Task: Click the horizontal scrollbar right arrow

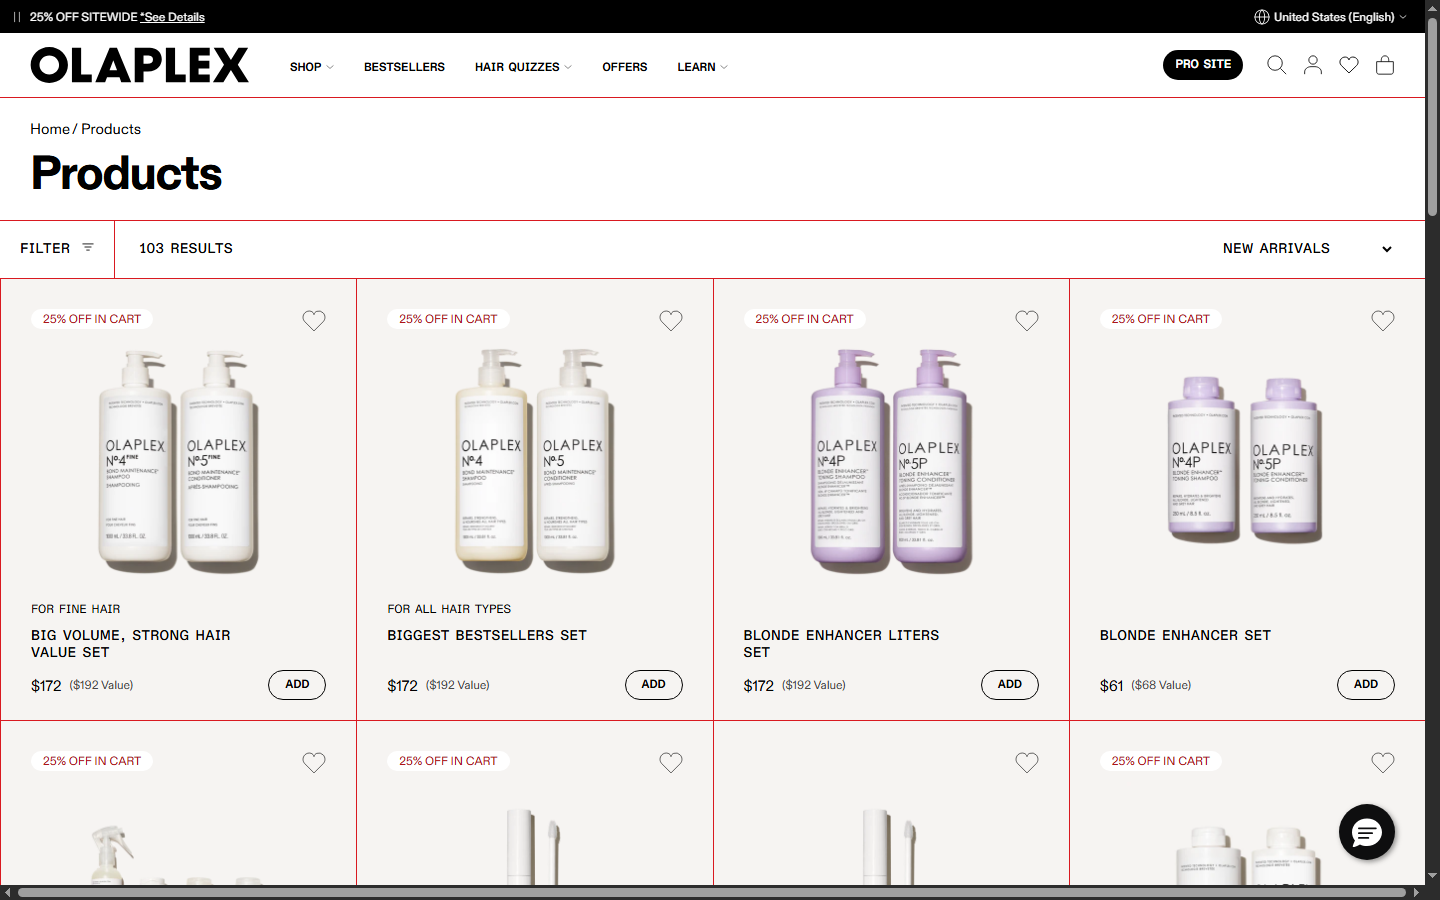Action: pos(1416,892)
